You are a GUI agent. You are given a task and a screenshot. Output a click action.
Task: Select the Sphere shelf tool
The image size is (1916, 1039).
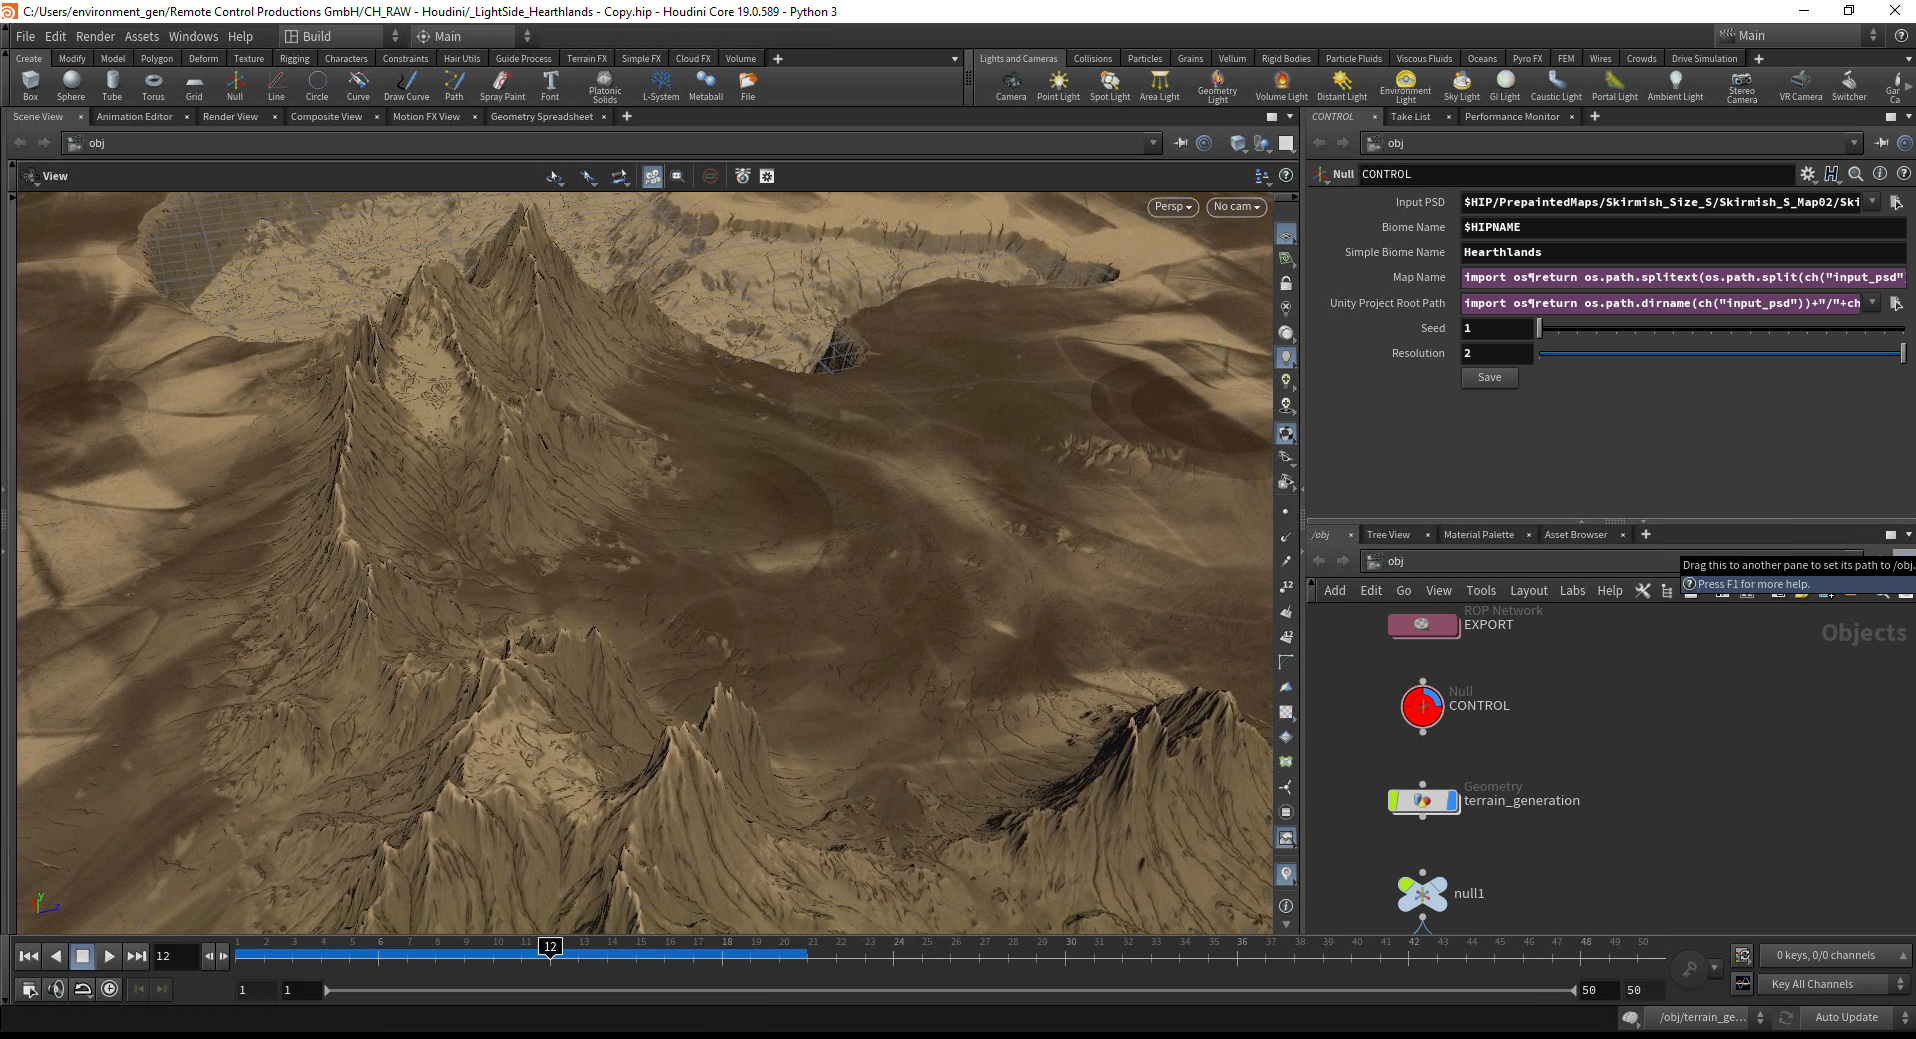click(71, 85)
